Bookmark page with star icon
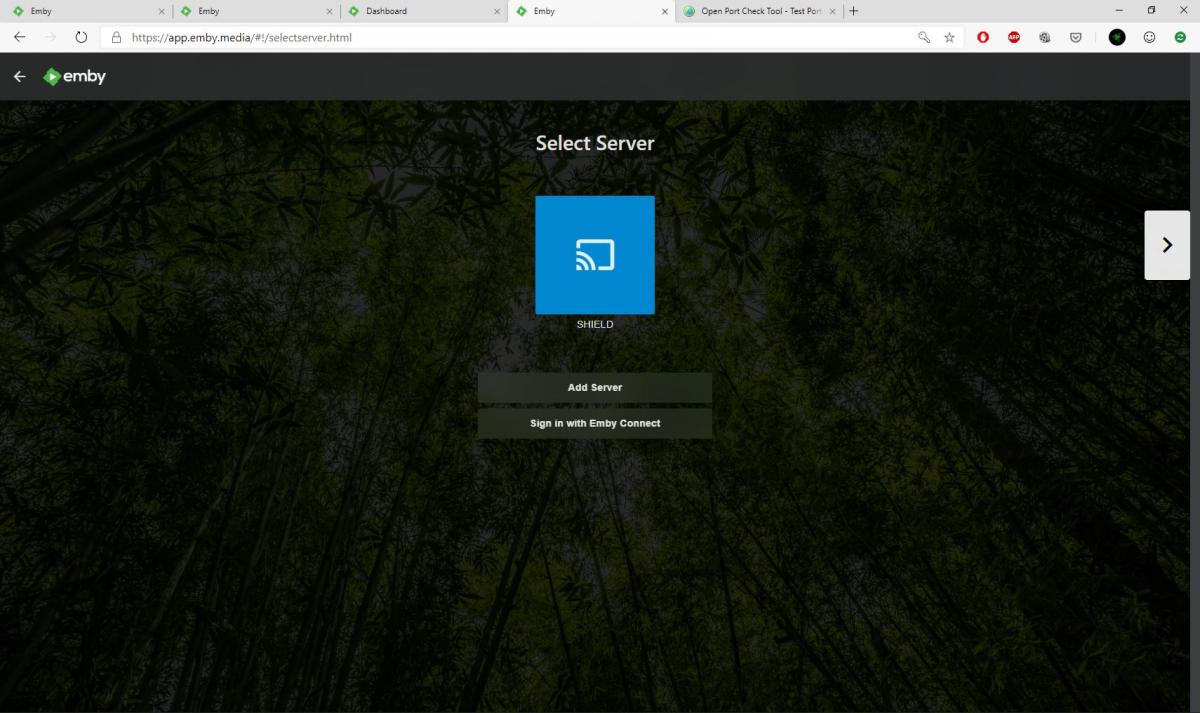Viewport: 1200px width, 713px height. [949, 38]
